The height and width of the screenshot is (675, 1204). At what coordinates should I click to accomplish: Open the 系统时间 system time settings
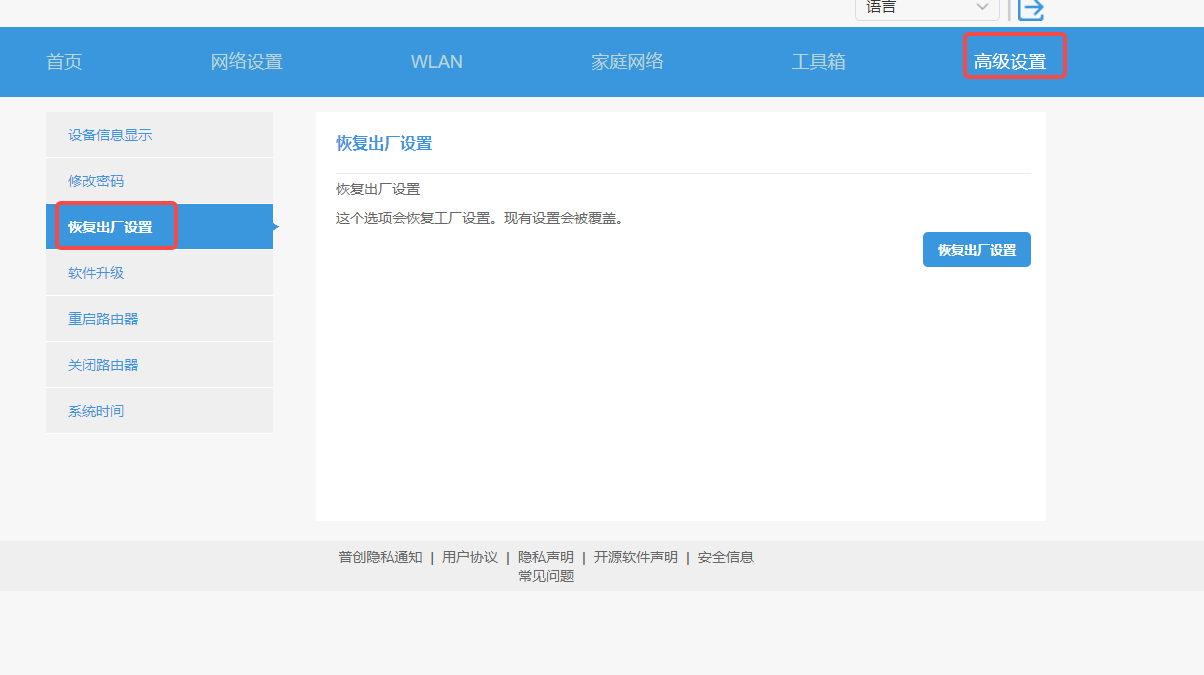pyautogui.click(x=95, y=410)
